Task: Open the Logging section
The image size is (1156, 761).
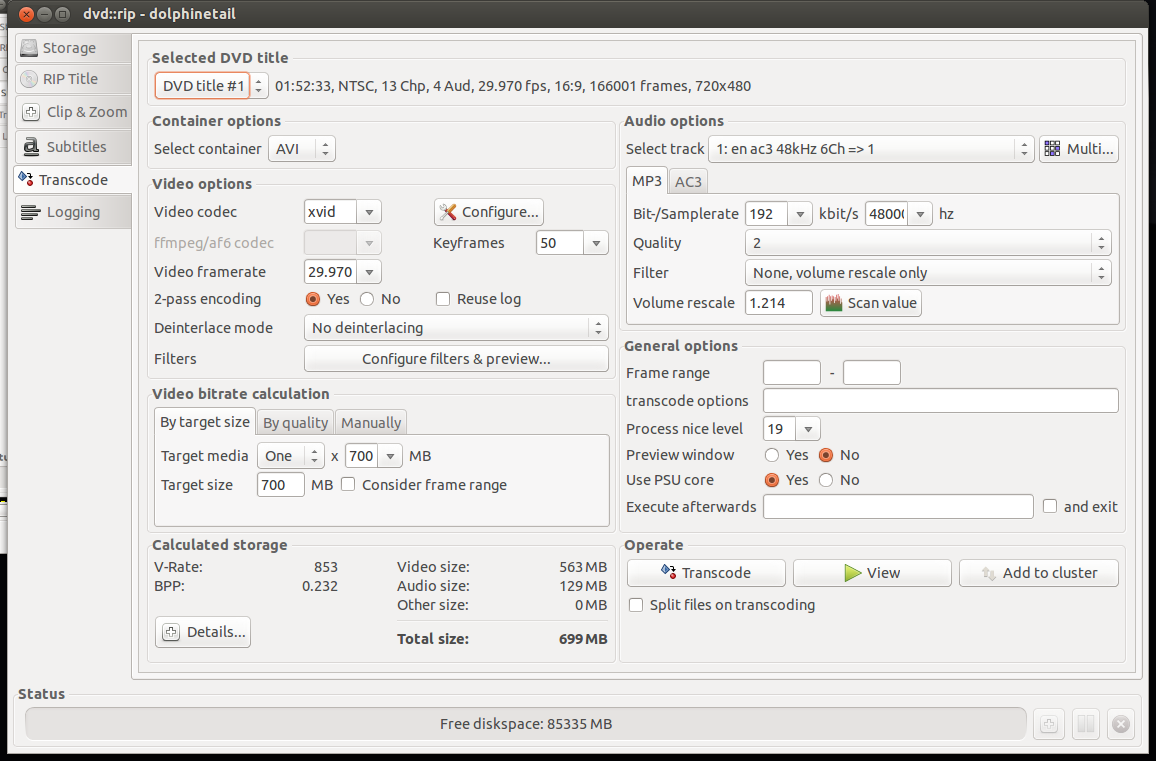Action: point(72,212)
